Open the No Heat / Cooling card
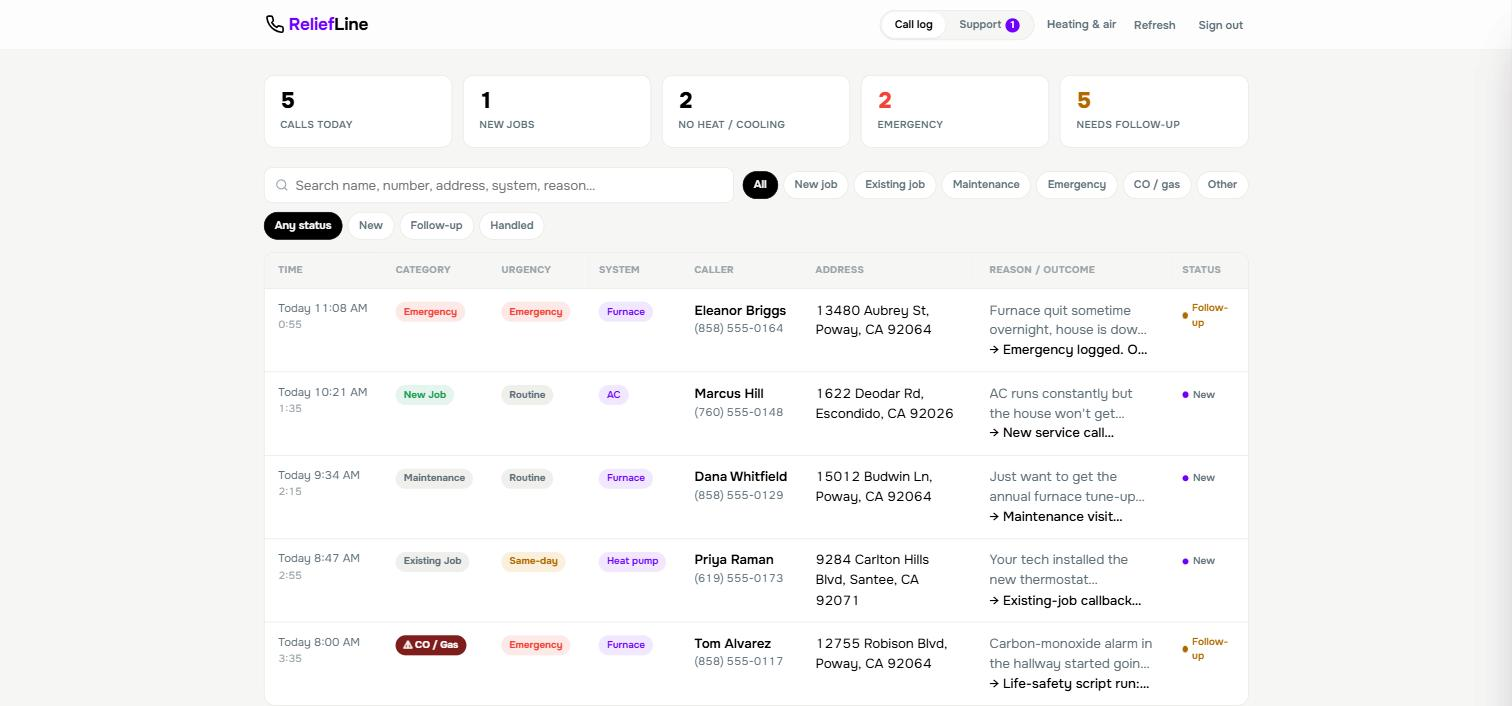The height and width of the screenshot is (706, 1512). (x=756, y=112)
